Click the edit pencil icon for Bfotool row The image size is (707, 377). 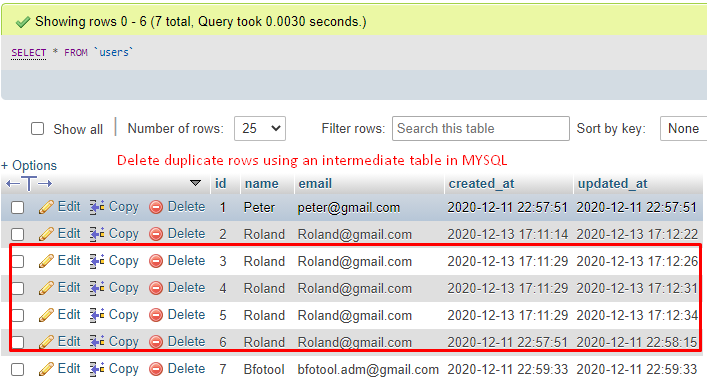(x=46, y=369)
